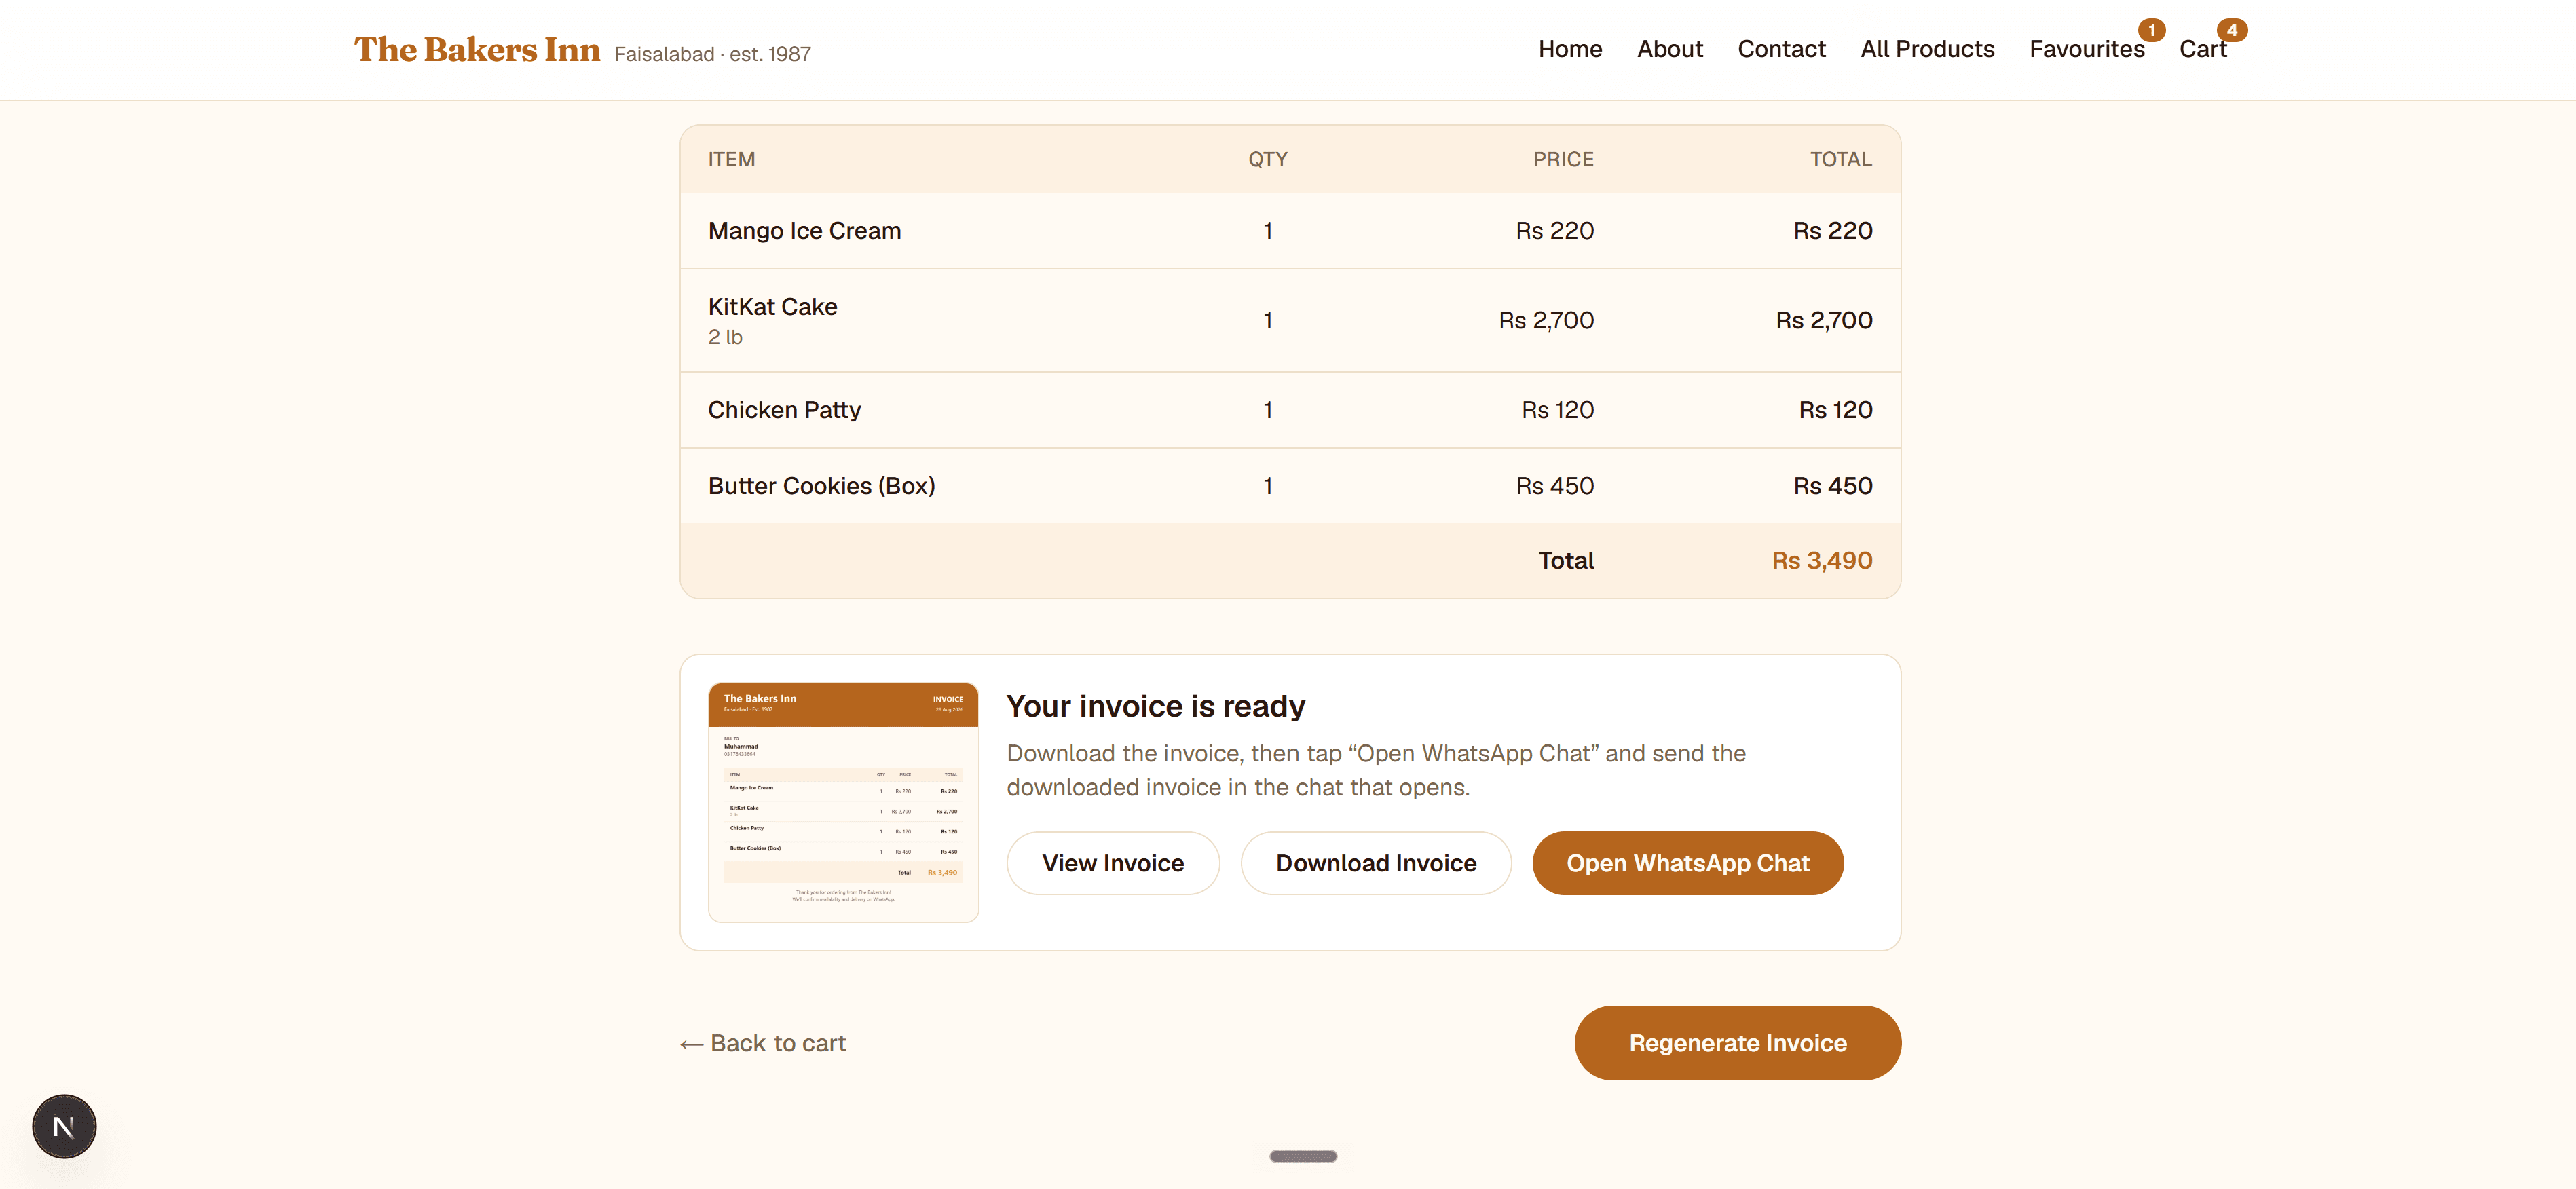
Task: Follow the Back to cart link
Action: click(763, 1043)
